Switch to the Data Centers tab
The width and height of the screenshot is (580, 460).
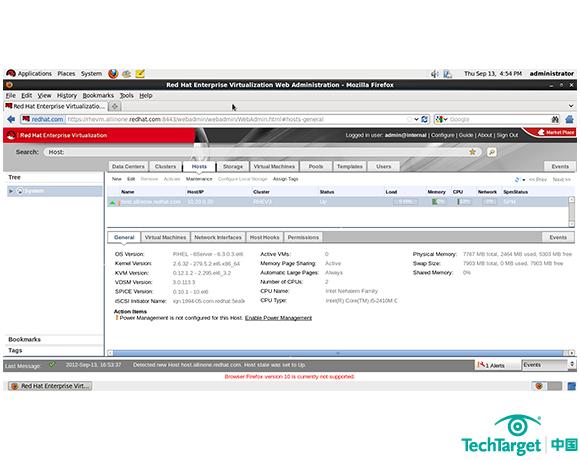coord(128,166)
